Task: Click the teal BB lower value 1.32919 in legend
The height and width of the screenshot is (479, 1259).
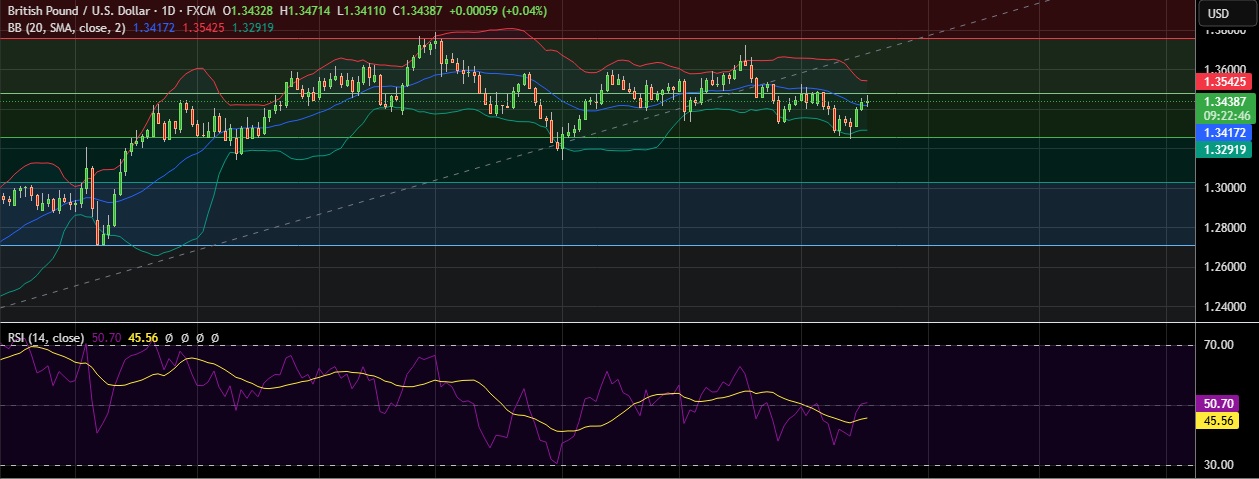Action: 253,27
